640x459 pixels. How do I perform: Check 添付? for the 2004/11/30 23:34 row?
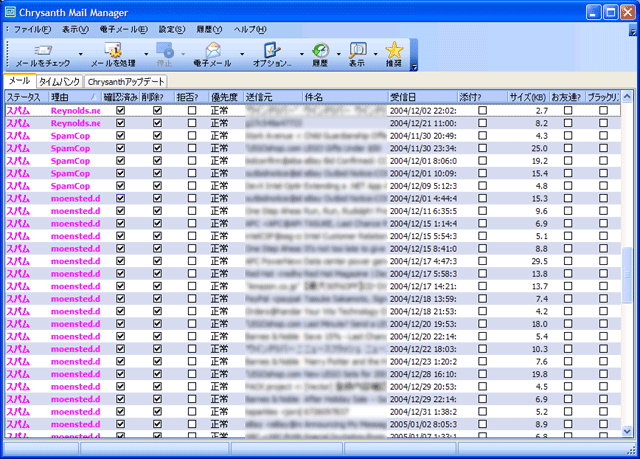pyautogui.click(x=482, y=148)
